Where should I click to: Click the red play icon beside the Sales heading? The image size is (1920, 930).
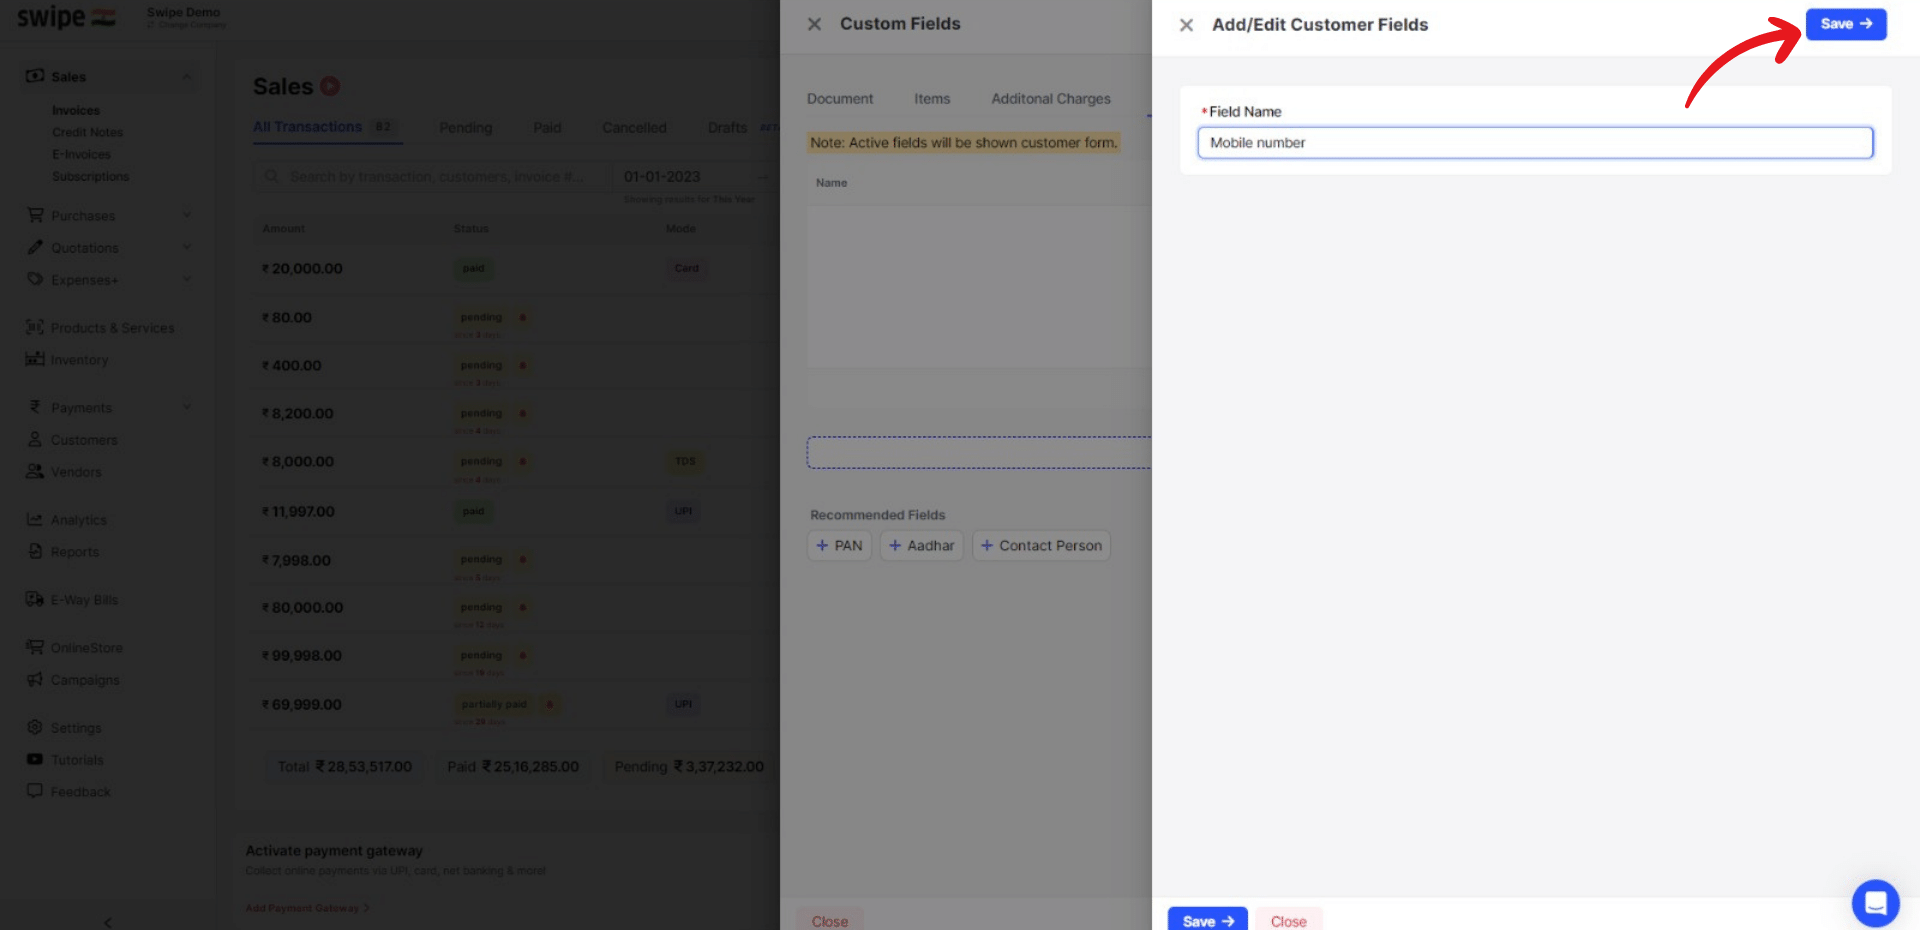click(x=330, y=87)
